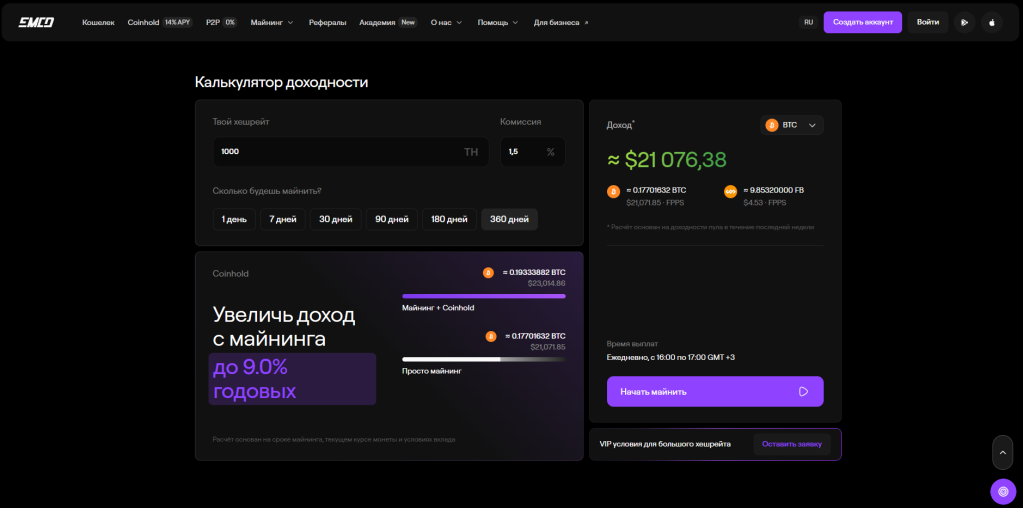Click the FB coin icon in income panel
The width and height of the screenshot is (1023, 508).
point(730,191)
